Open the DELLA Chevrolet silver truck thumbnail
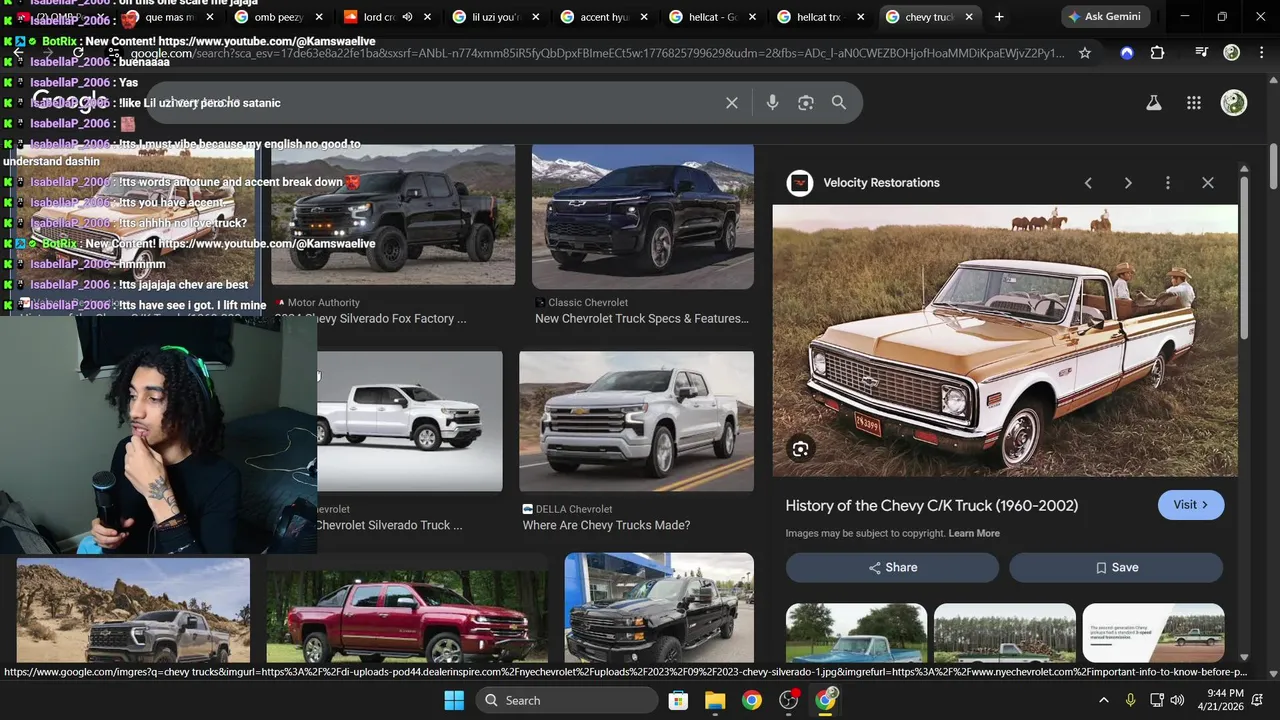Viewport: 1280px width, 720px height. 637,421
